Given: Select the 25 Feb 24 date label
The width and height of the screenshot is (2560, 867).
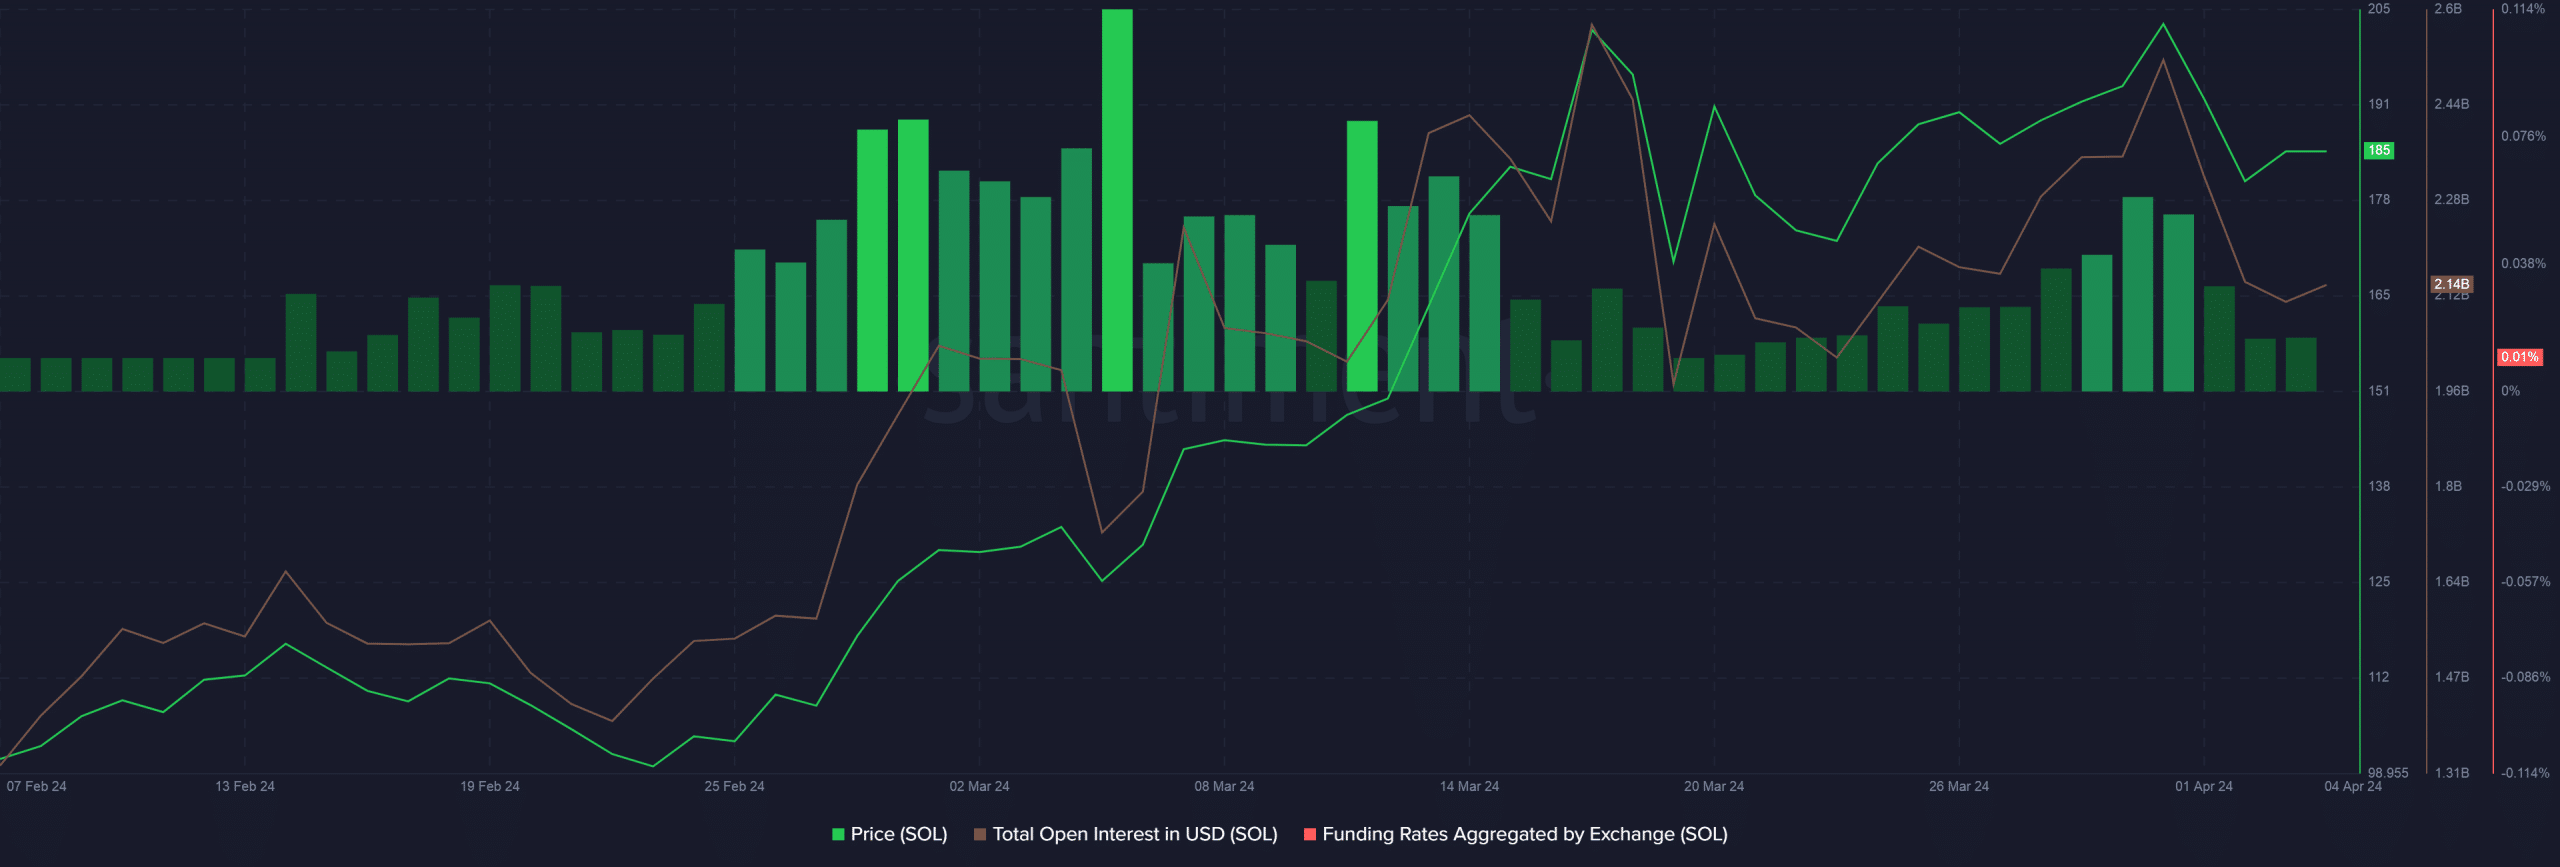Looking at the screenshot, I should pos(734,786).
